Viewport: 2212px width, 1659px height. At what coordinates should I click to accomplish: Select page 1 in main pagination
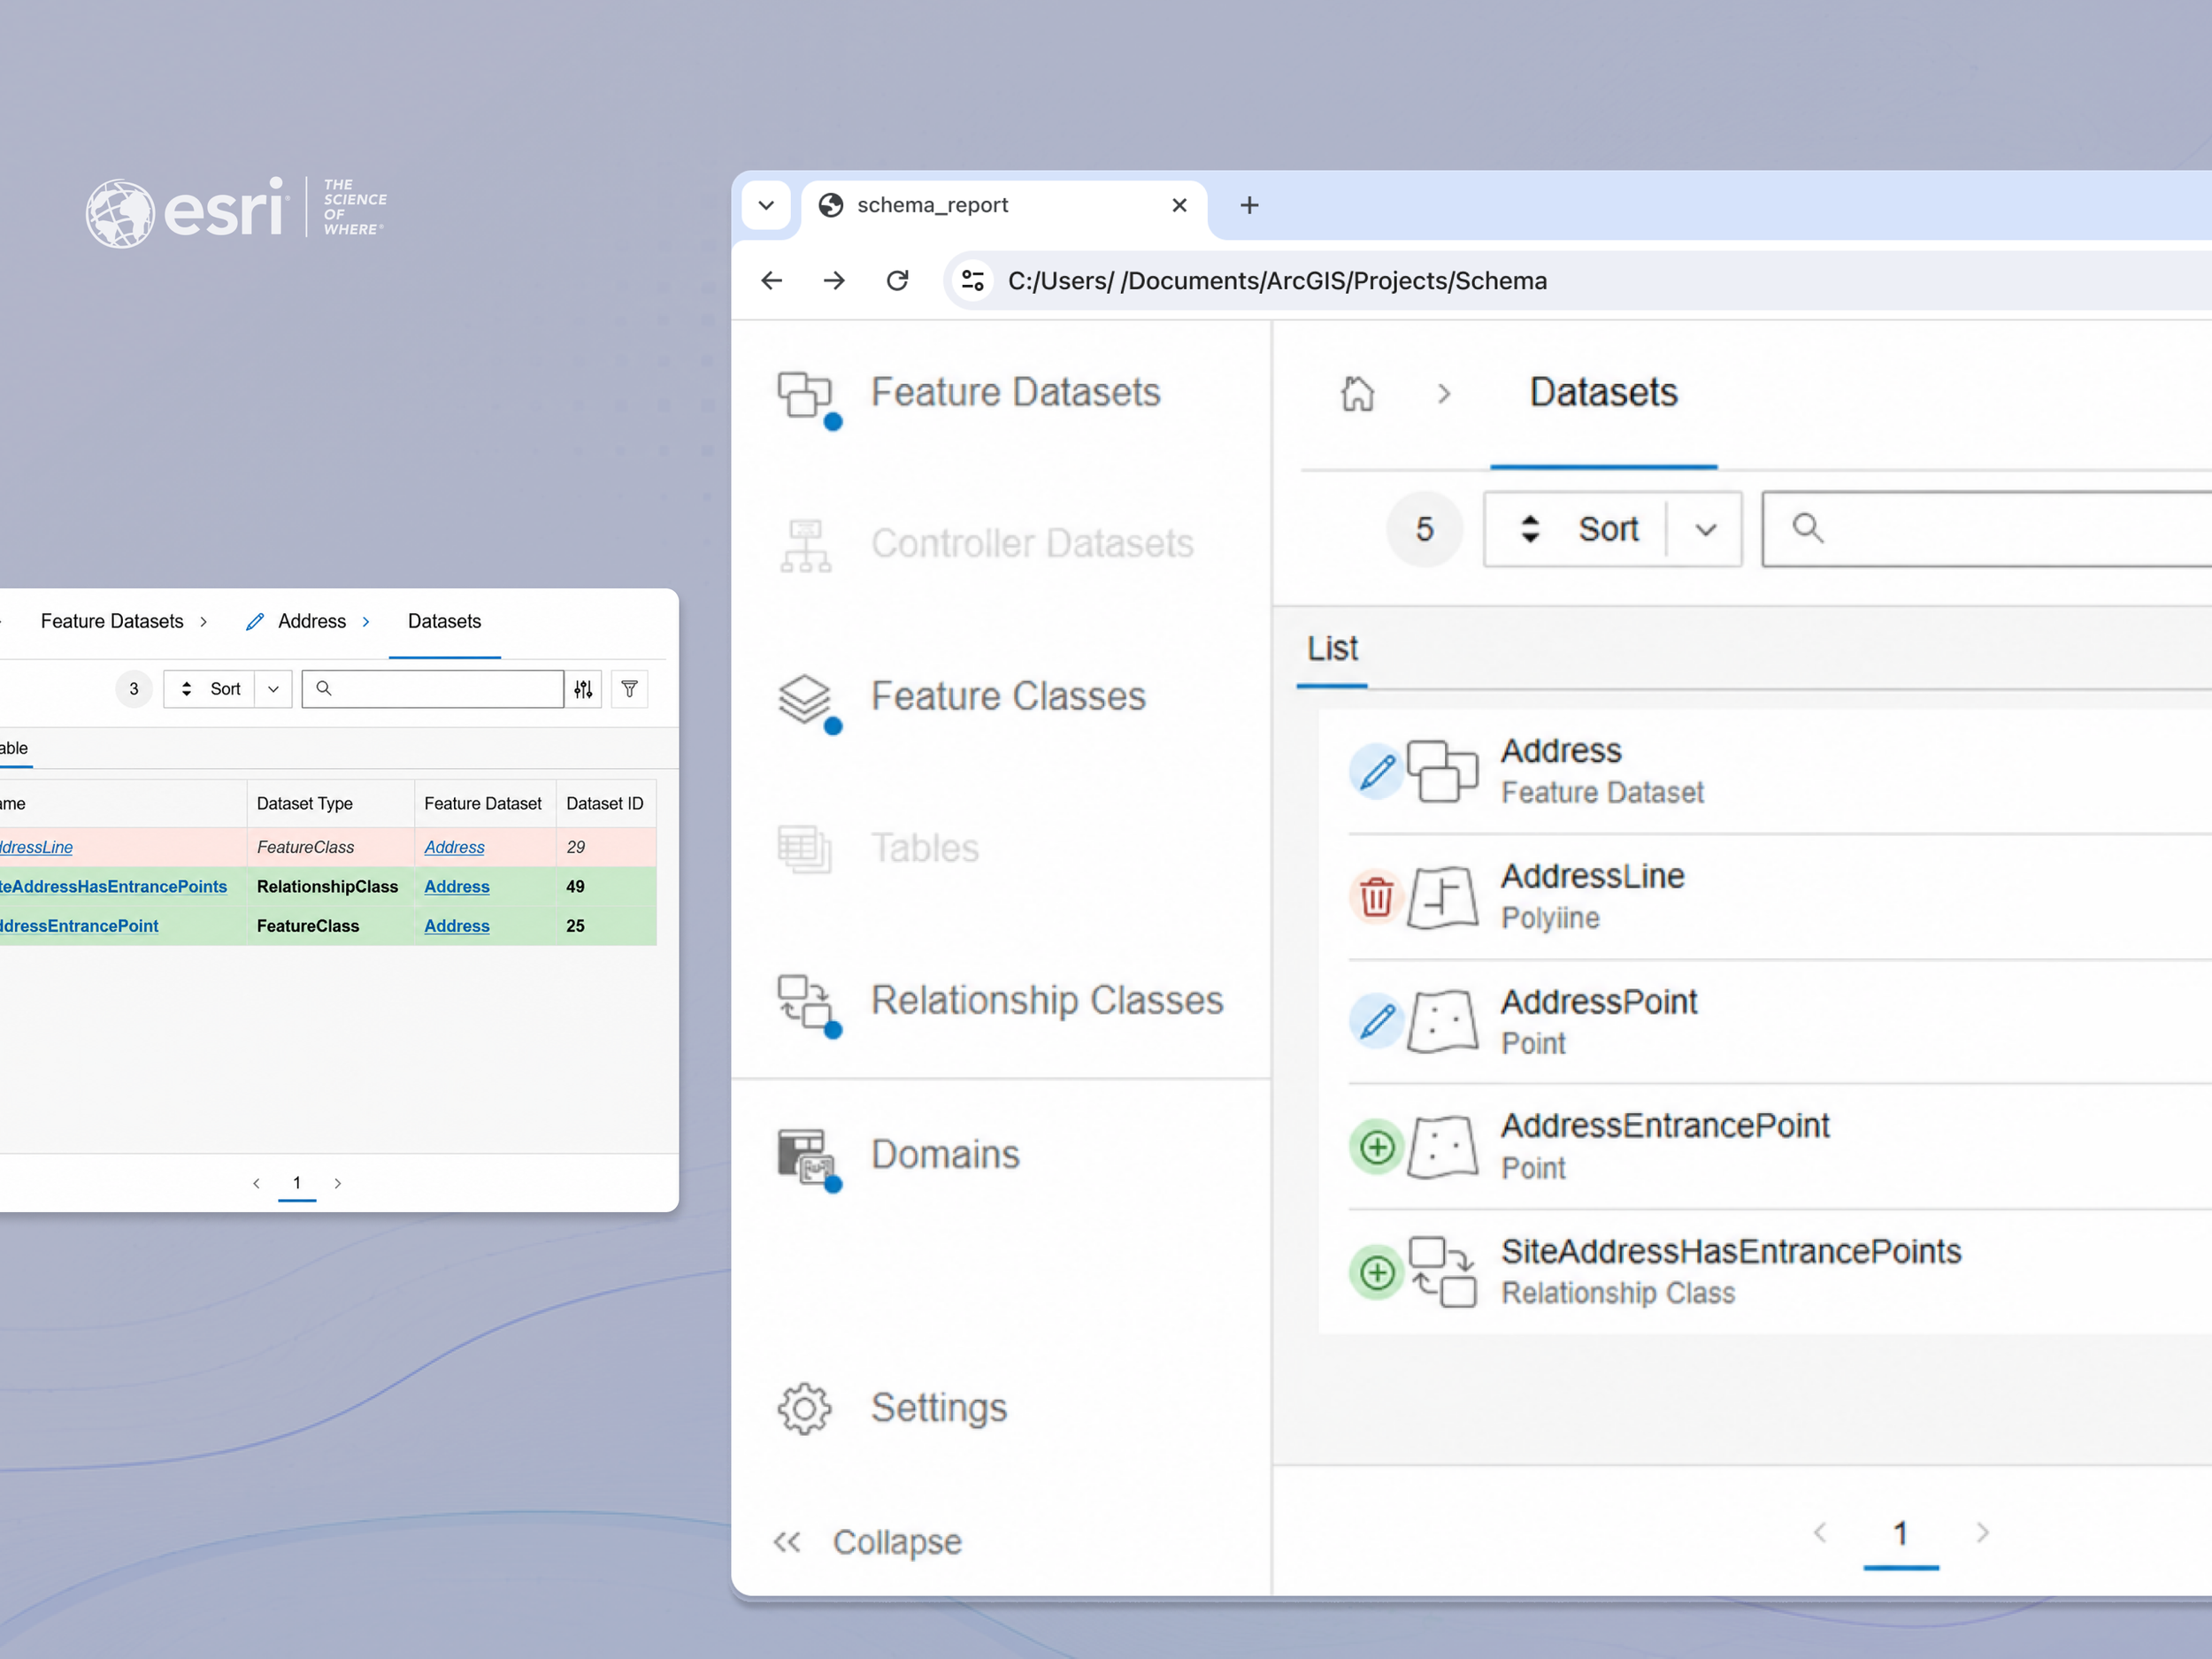[1901, 1536]
